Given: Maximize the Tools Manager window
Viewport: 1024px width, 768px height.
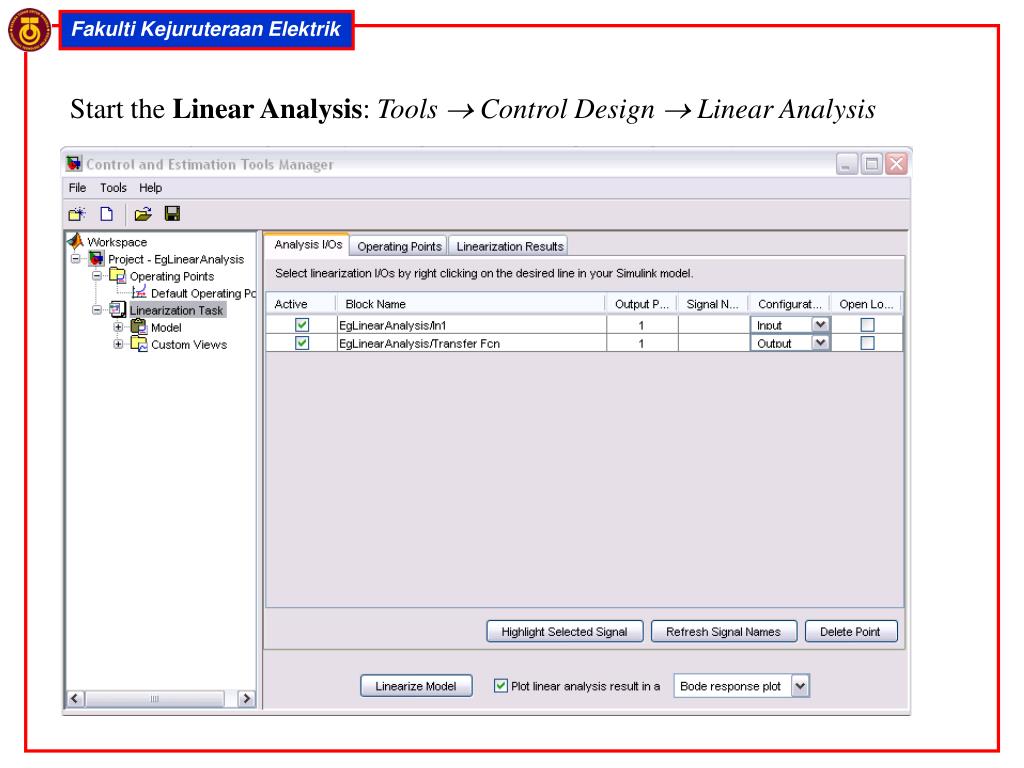Looking at the screenshot, I should [x=871, y=163].
